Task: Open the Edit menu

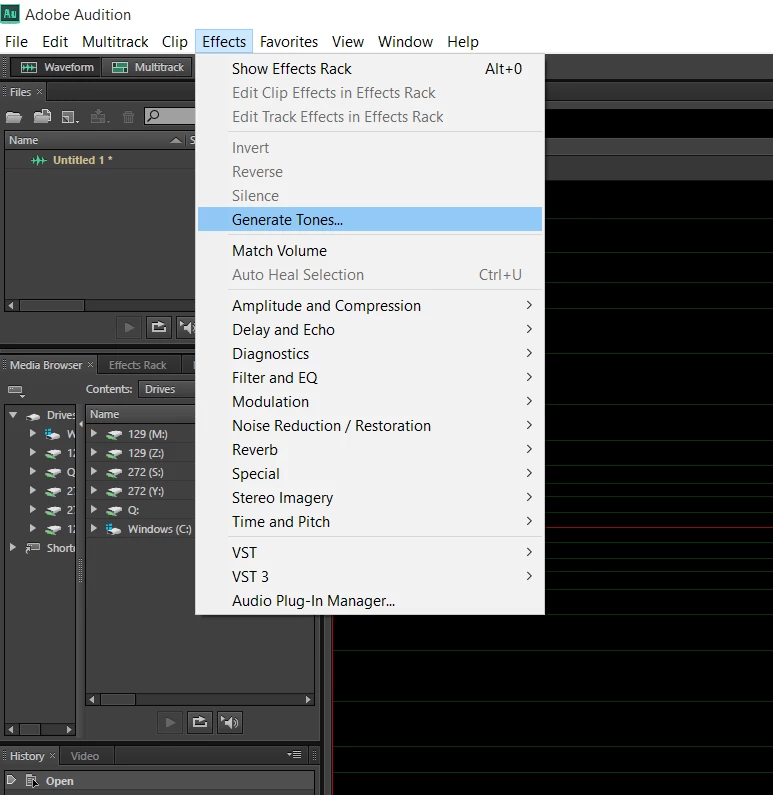Action: coord(55,42)
